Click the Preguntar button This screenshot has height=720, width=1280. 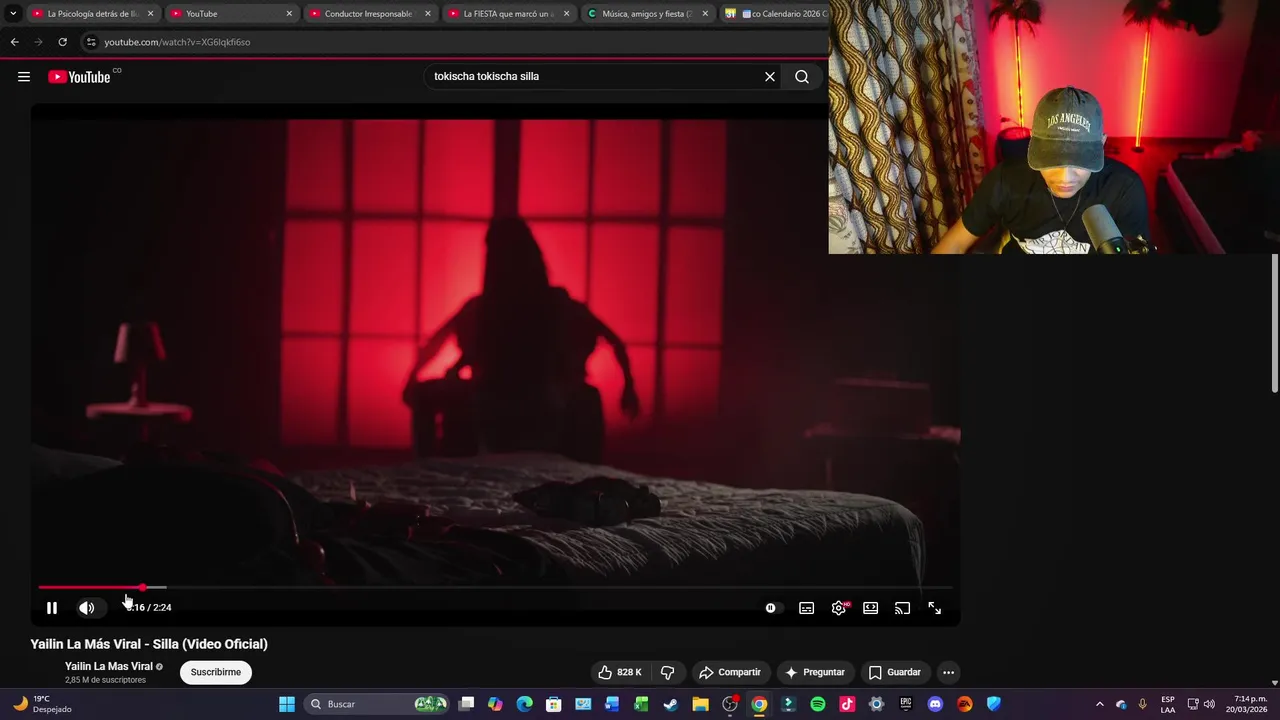pyautogui.click(x=814, y=672)
